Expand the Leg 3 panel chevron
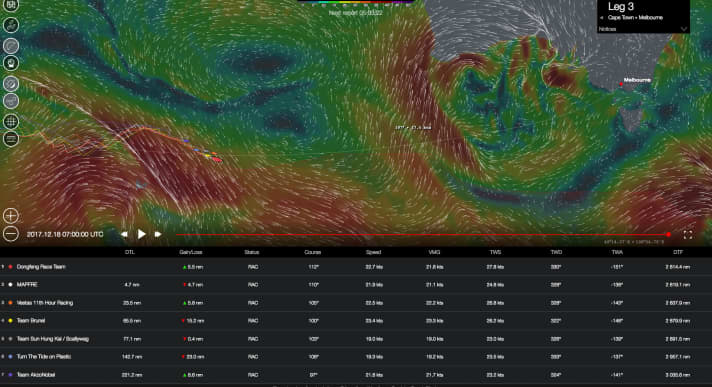 click(684, 29)
